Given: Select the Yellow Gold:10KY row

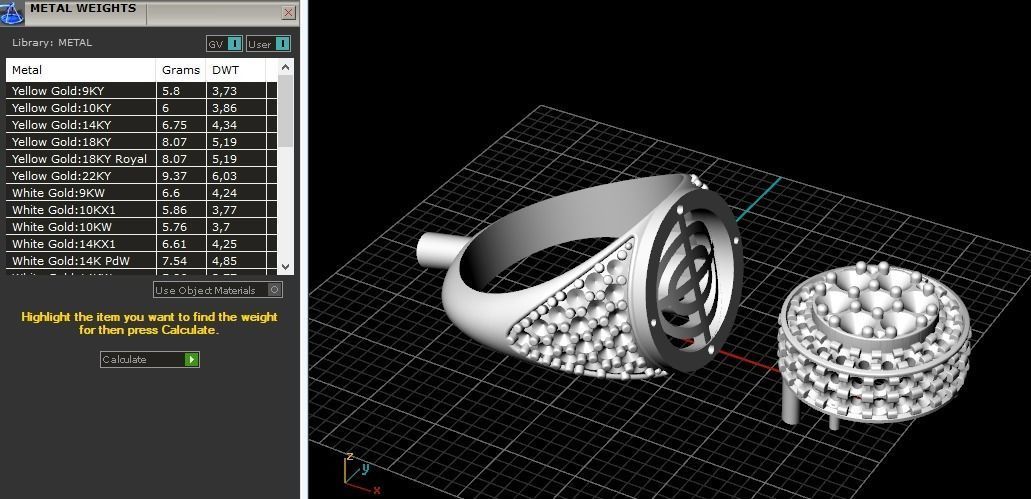Looking at the screenshot, I should coord(141,108).
